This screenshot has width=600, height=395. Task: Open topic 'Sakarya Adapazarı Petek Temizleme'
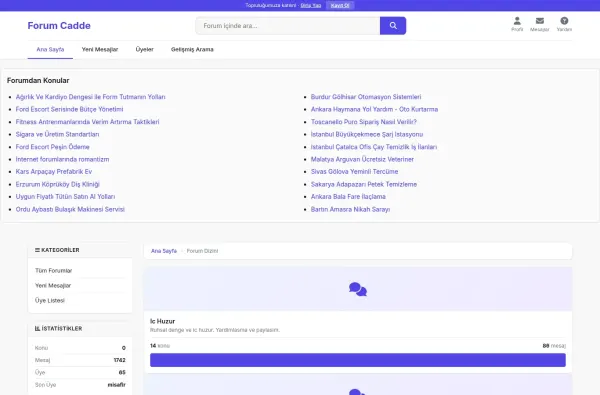pos(364,184)
